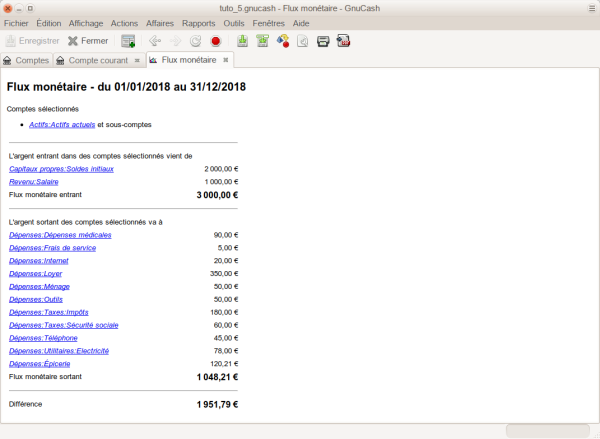
Task: Click the back arrow navigation icon
Action: tap(154, 41)
